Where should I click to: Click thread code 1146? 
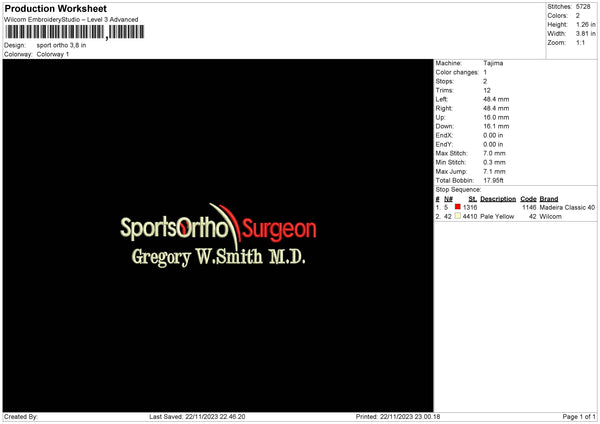pos(529,207)
